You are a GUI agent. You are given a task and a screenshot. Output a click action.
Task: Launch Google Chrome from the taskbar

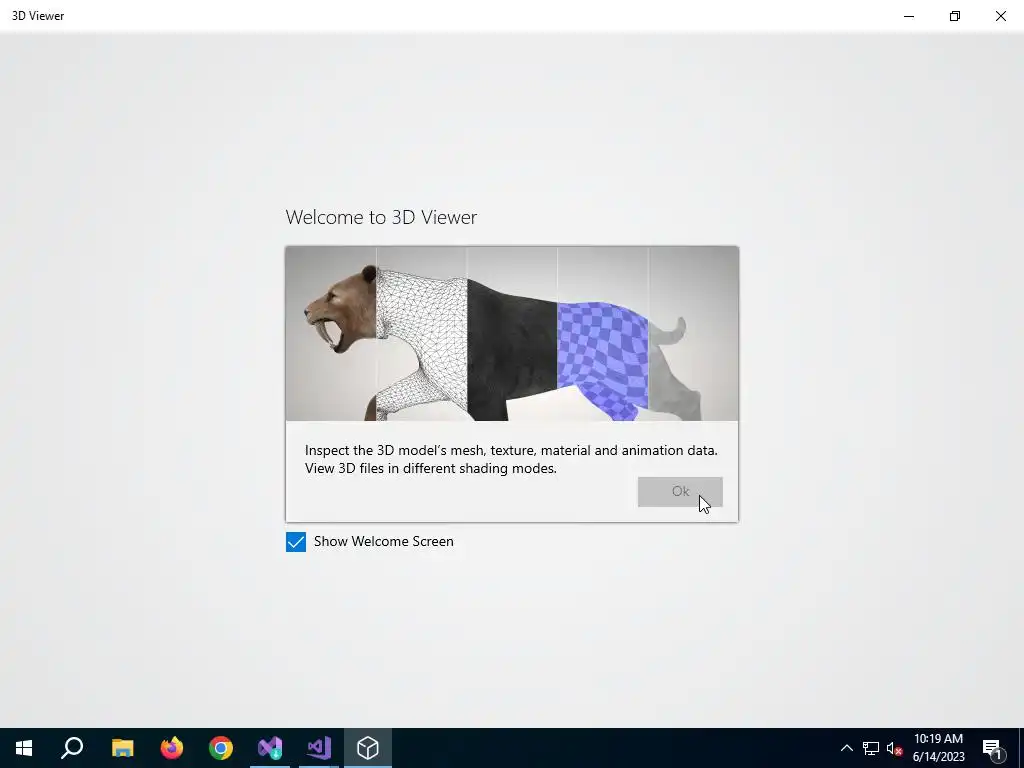pos(221,748)
